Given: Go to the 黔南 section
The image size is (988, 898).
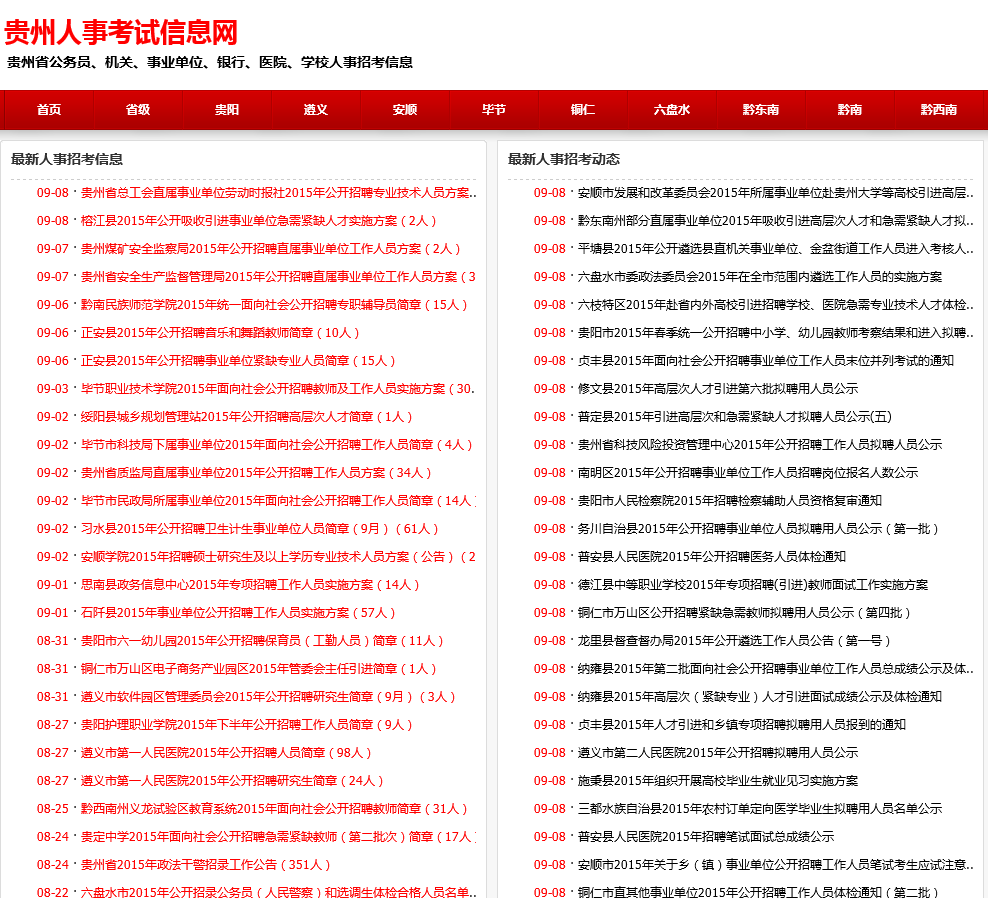Looking at the screenshot, I should click(x=849, y=110).
